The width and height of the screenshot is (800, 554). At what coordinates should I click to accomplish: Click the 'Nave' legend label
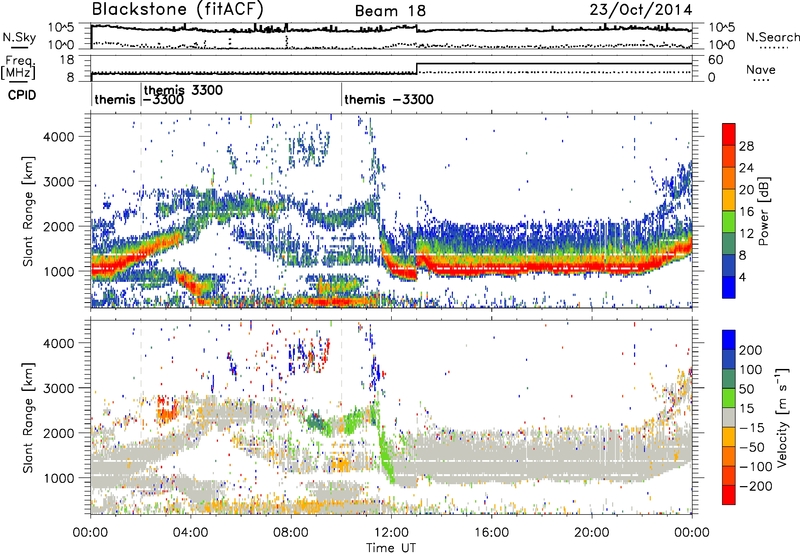tap(760, 69)
